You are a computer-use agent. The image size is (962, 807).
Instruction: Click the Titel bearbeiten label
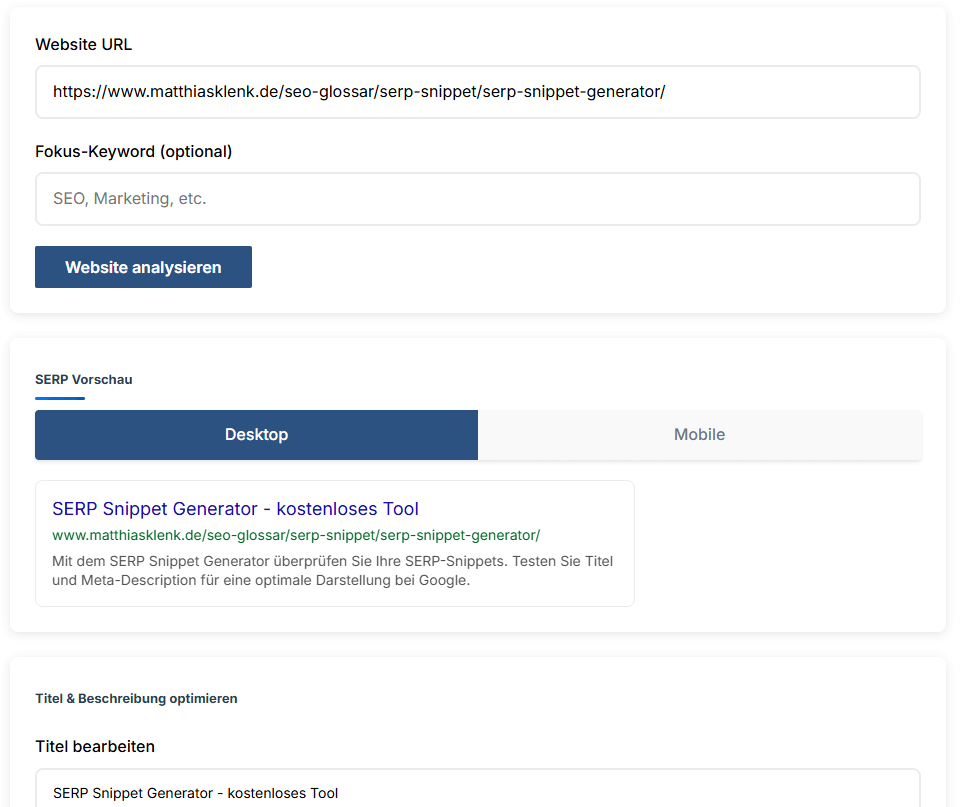pyautogui.click(x=95, y=746)
